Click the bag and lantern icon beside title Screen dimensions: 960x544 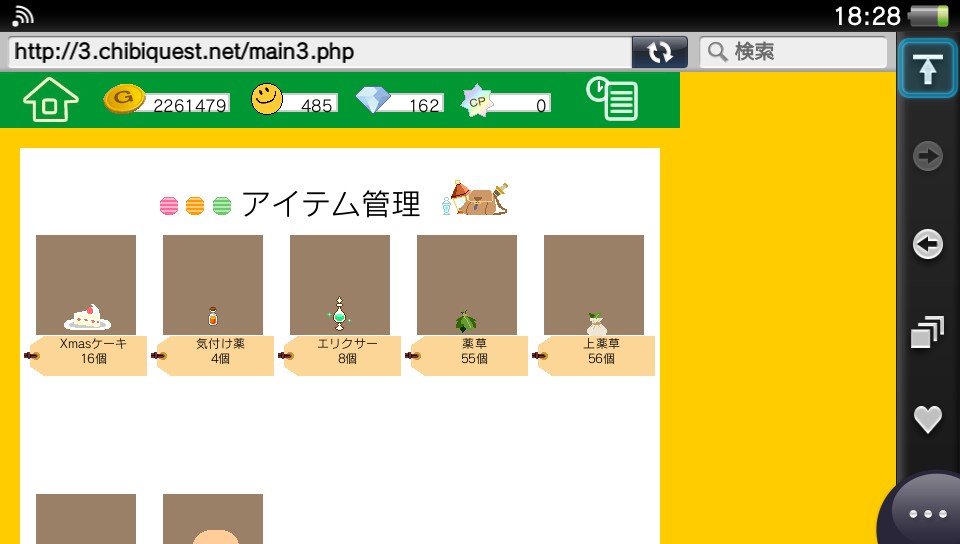point(475,198)
